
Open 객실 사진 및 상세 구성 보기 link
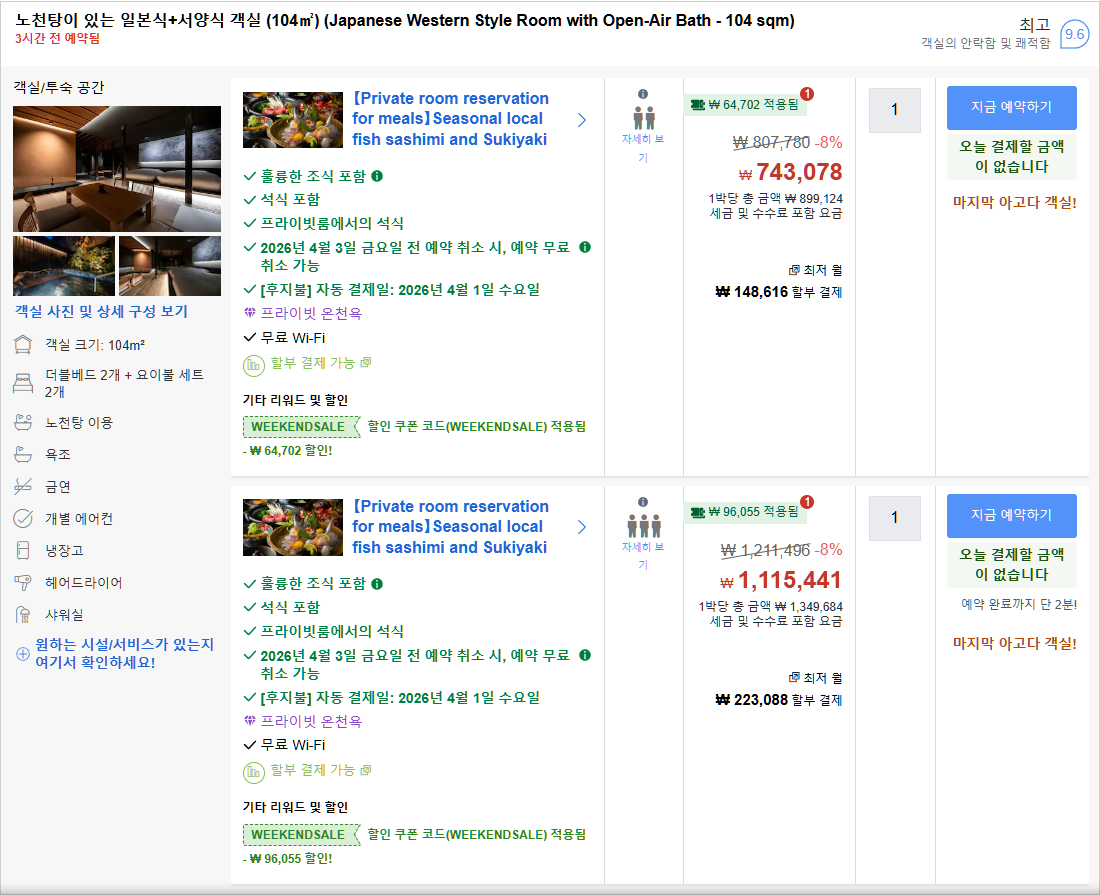102,311
